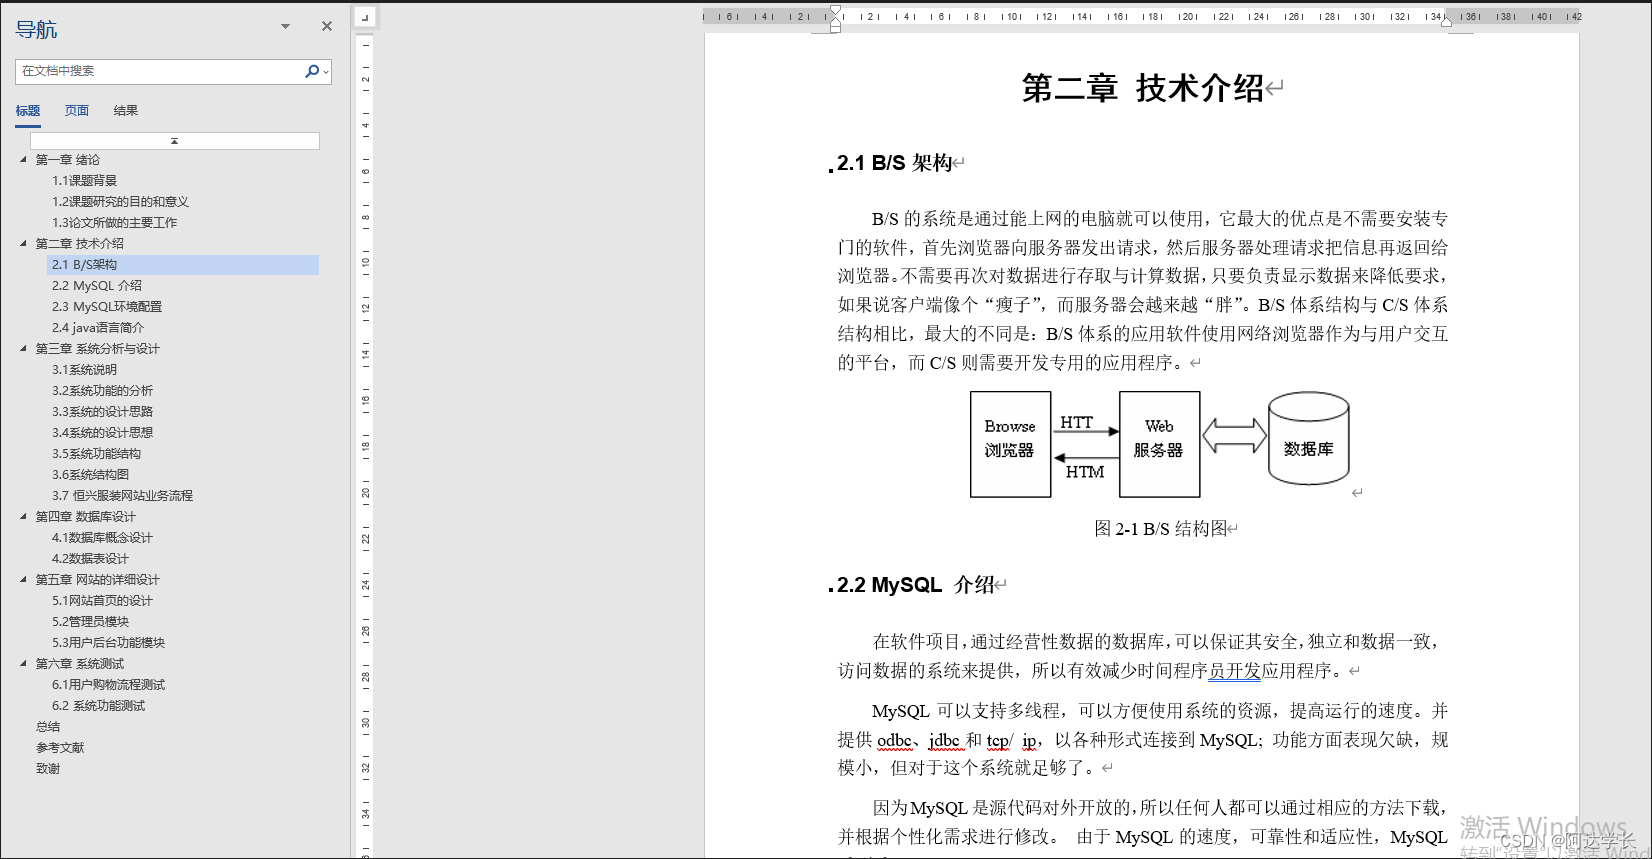Go to the 致谢 heading

click(x=48, y=769)
